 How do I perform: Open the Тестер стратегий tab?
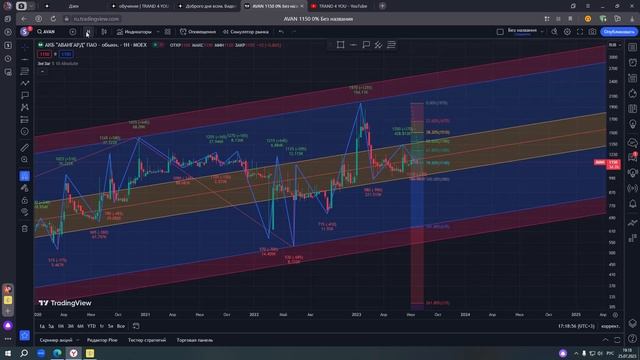[147, 340]
